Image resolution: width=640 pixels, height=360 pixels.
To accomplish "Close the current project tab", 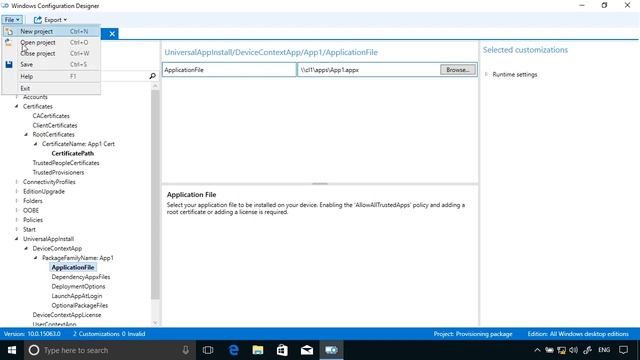I will pyautogui.click(x=112, y=33).
